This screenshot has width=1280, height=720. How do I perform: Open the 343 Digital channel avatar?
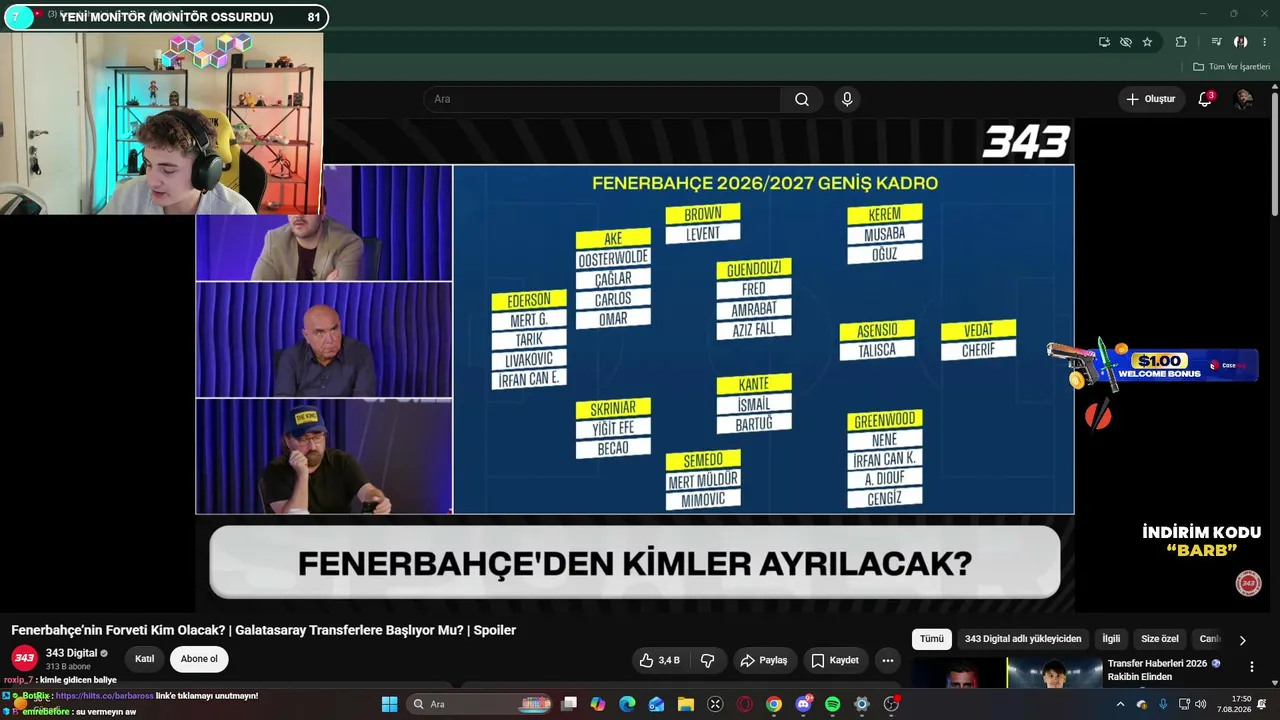(24, 658)
